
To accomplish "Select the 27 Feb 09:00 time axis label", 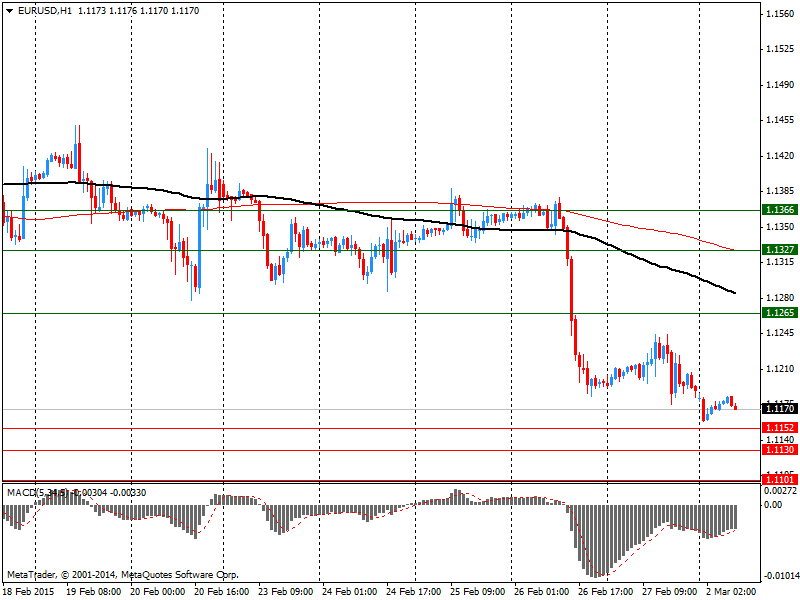I will click(x=669, y=591).
